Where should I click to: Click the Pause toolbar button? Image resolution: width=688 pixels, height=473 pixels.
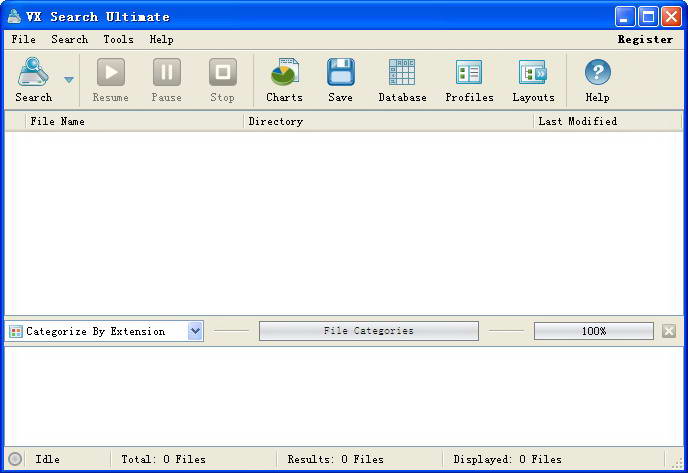click(167, 80)
